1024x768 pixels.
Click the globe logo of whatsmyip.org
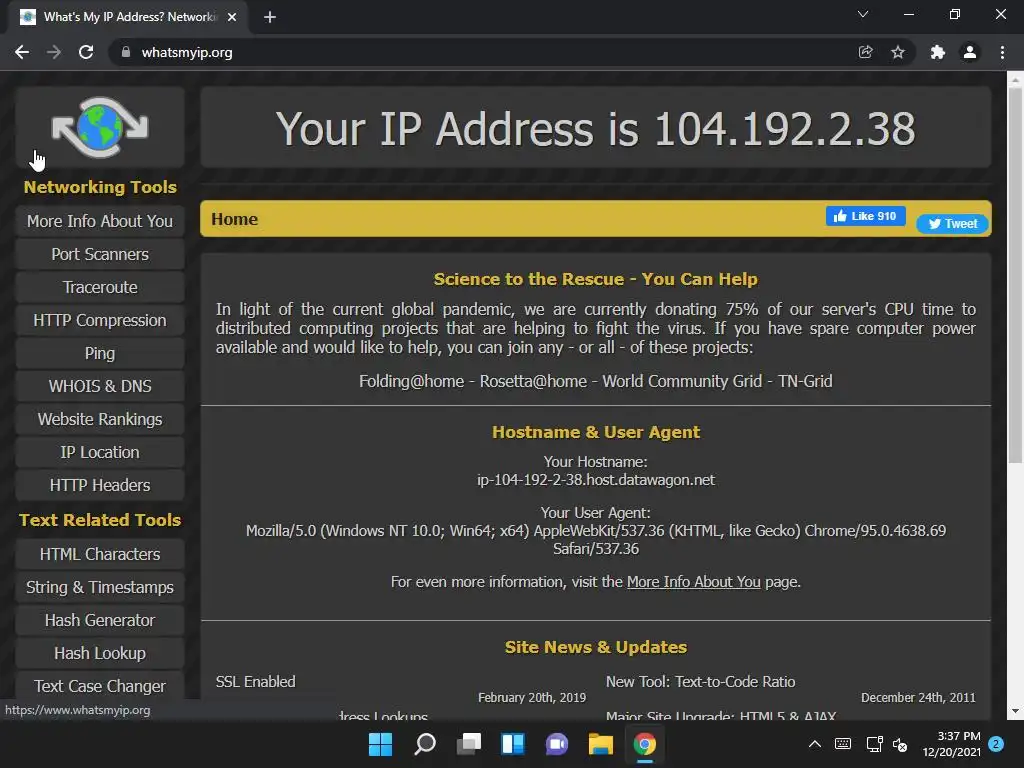point(100,127)
